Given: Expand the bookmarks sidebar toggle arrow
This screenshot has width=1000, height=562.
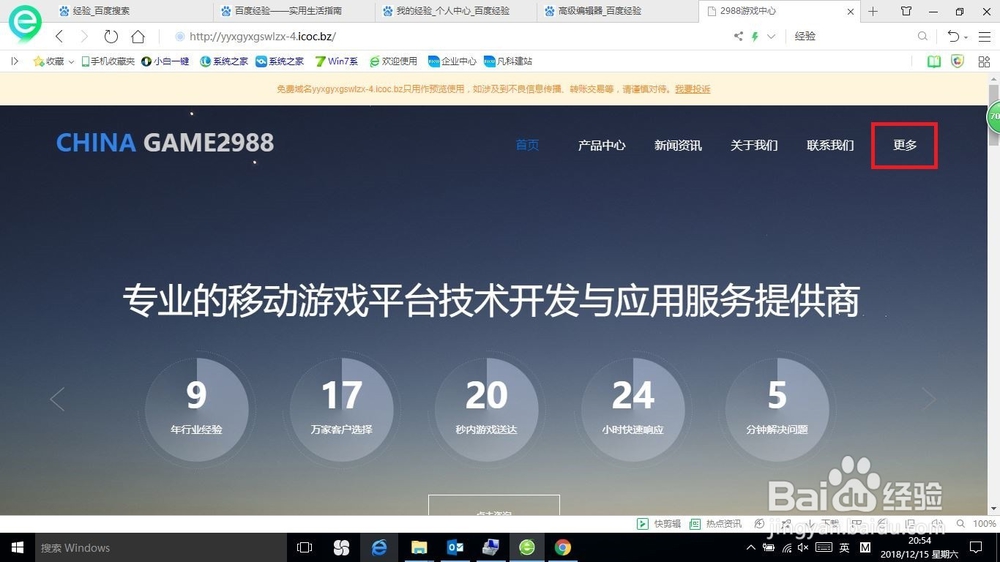Looking at the screenshot, I should pos(15,61).
